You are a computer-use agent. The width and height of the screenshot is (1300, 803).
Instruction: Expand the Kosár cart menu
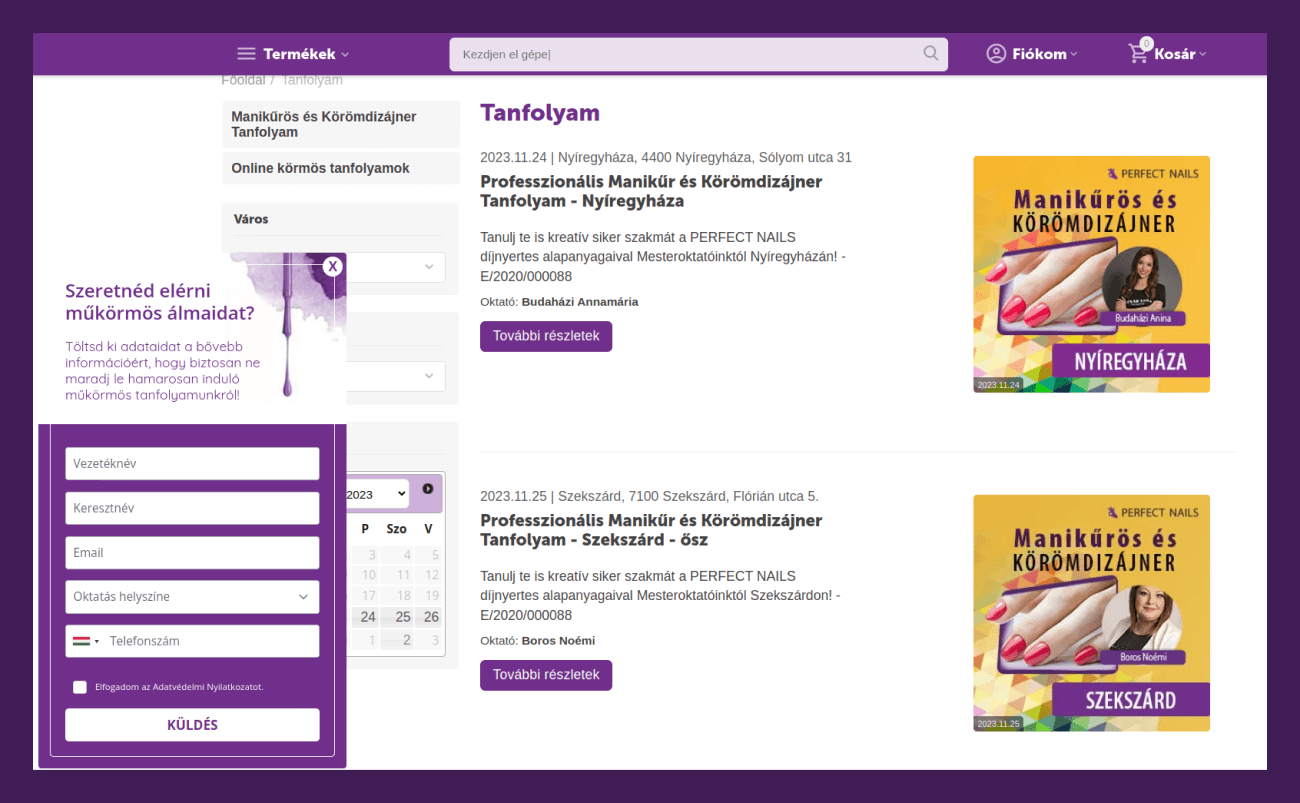1180,54
